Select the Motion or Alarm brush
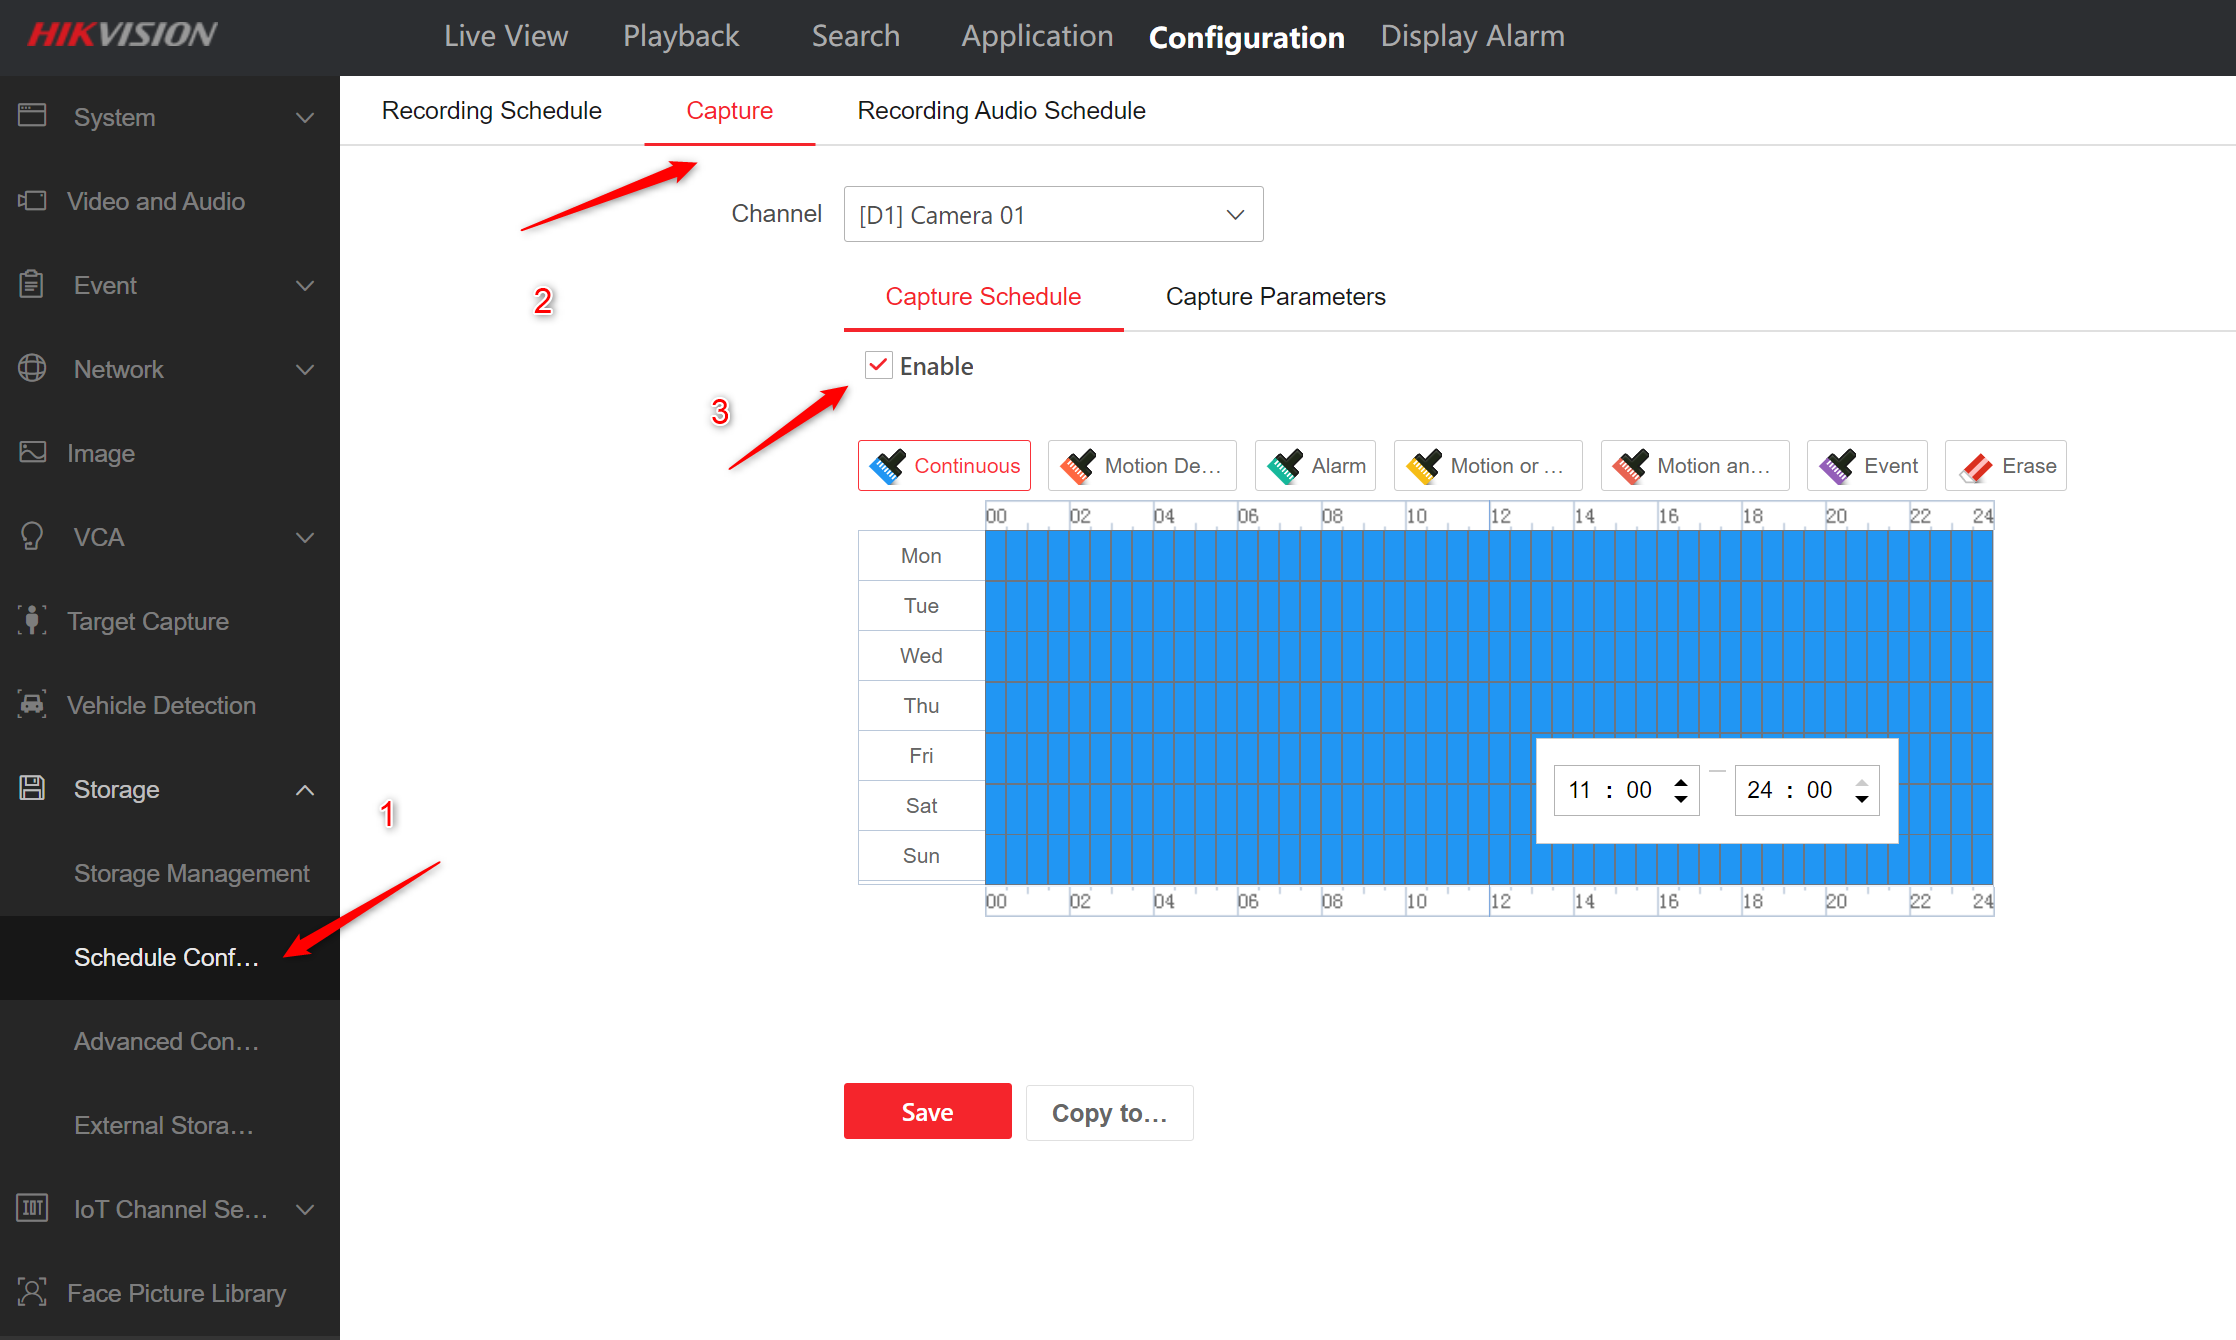The height and width of the screenshot is (1340, 2236). (x=1488, y=466)
